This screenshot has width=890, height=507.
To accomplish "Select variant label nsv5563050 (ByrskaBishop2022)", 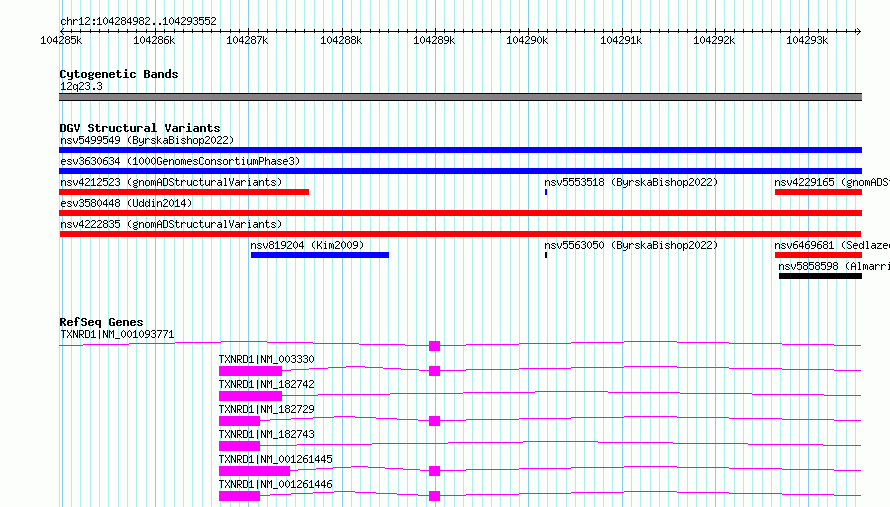I will coord(631,245).
